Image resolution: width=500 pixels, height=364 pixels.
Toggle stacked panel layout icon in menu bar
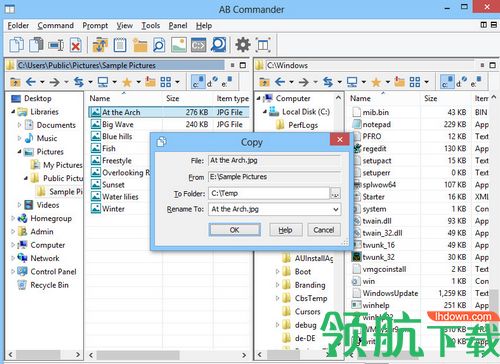494,25
